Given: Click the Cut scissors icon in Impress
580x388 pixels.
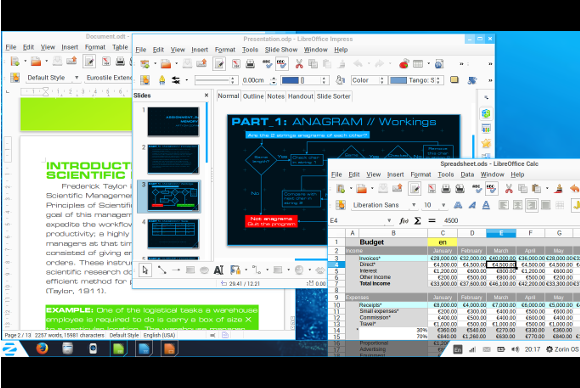Looking at the screenshot, I should pyautogui.click(x=299, y=64).
